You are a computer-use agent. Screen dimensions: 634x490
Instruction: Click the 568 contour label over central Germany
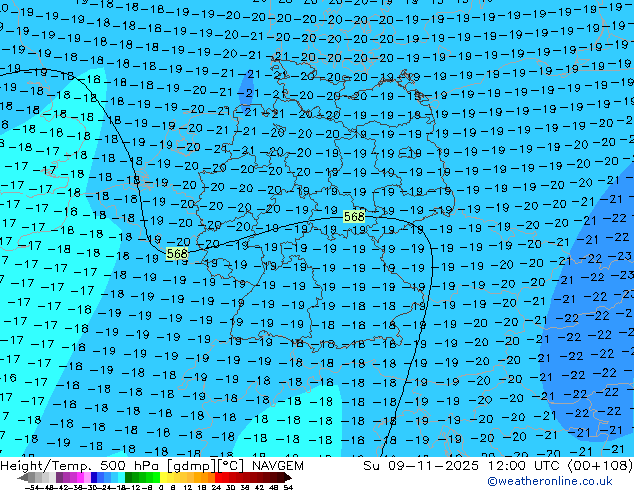pyautogui.click(x=354, y=217)
